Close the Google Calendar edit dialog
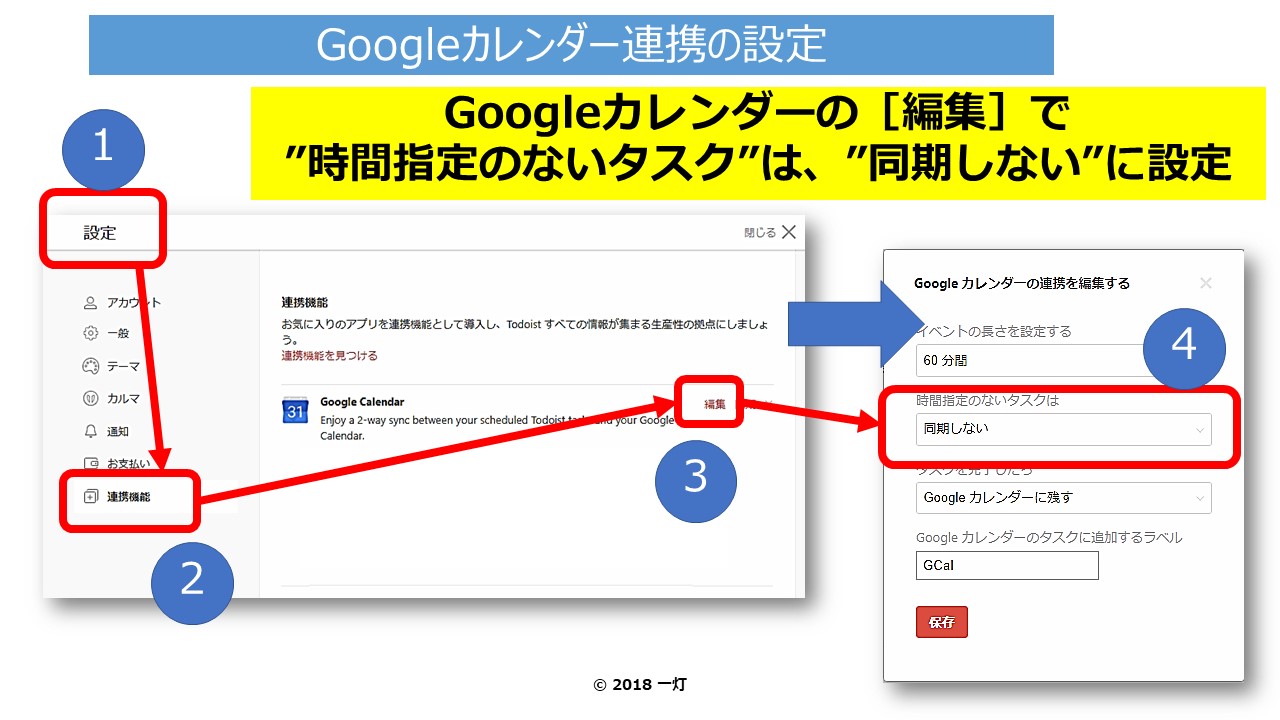Viewport: 1280px width, 720px height. (1206, 283)
